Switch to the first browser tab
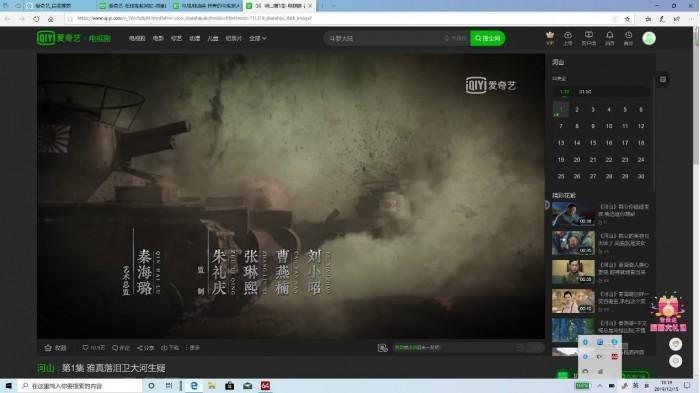The height and width of the screenshot is (393, 700). point(59,6)
